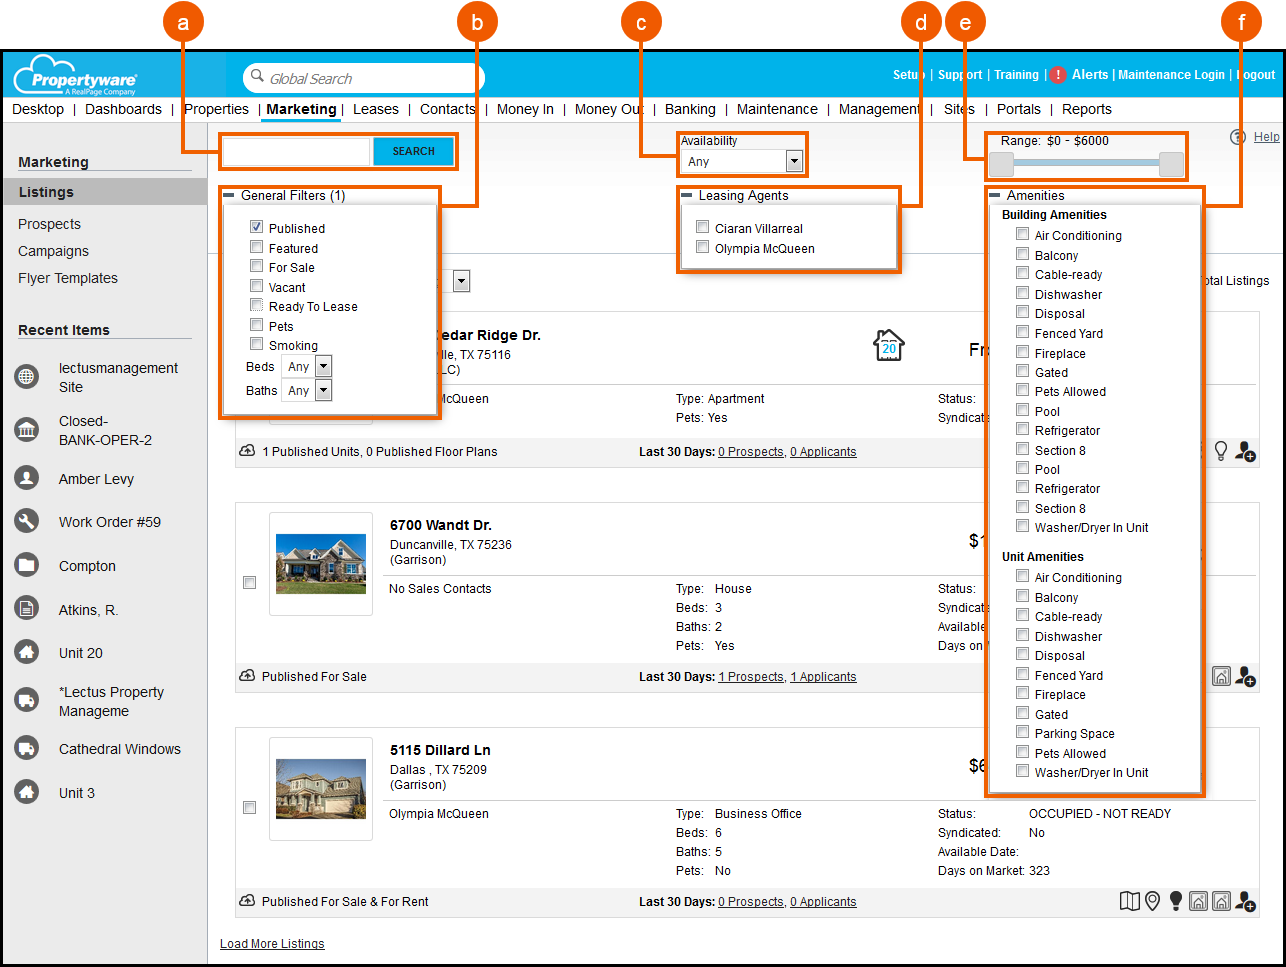Enable the Pool building amenity
The image size is (1286, 967).
(x=1022, y=410)
